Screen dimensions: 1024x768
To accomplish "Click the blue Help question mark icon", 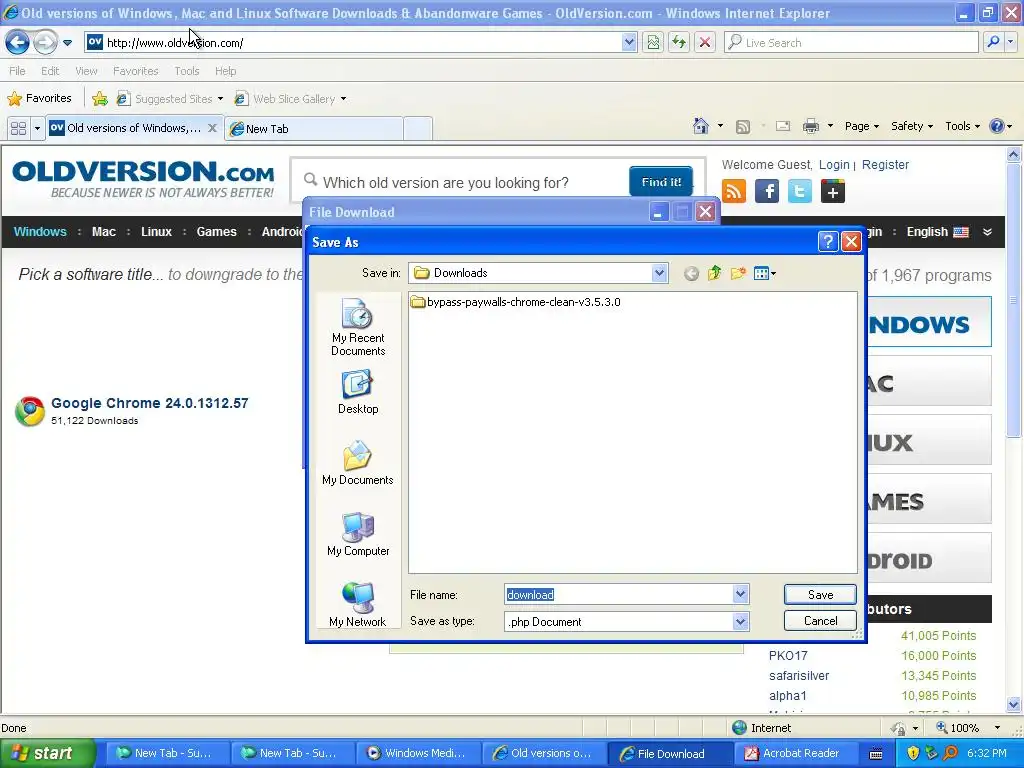I will point(997,126).
